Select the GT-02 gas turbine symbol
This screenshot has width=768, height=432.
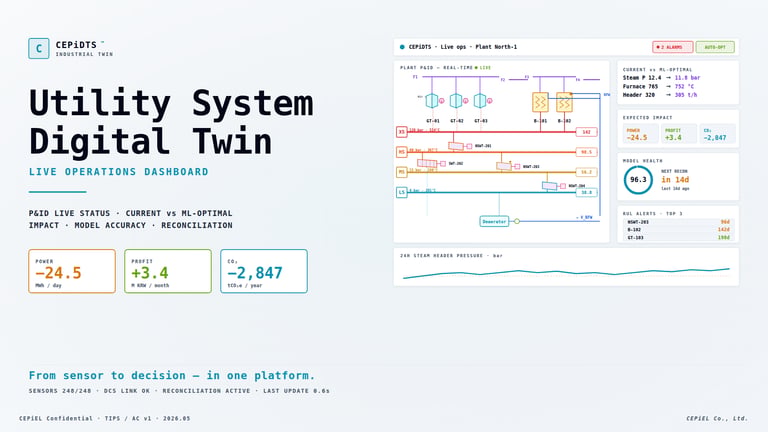point(456,101)
